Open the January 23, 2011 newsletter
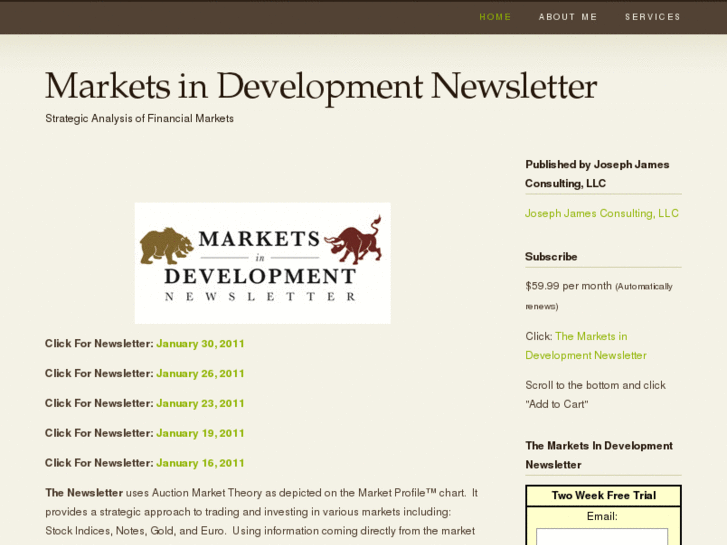The width and height of the screenshot is (727, 545). (x=200, y=403)
